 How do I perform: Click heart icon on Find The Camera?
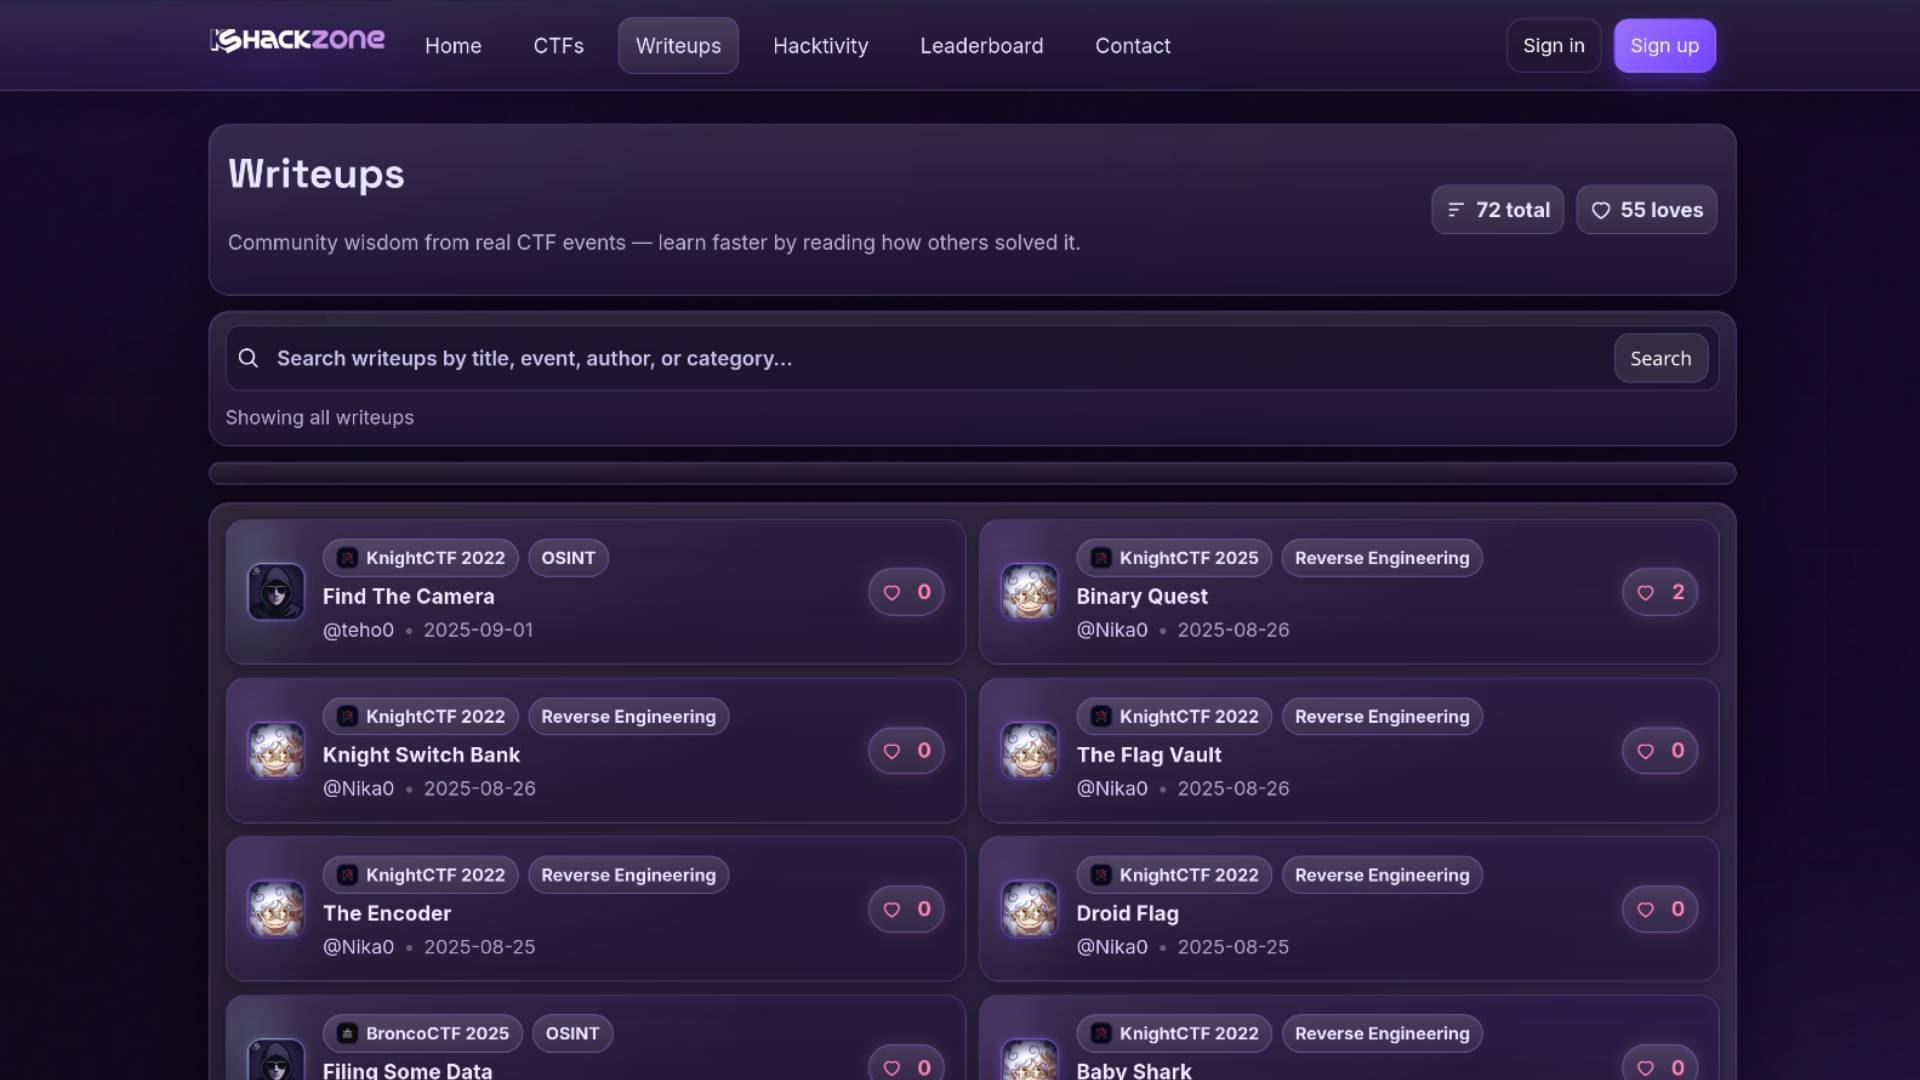[x=892, y=593]
